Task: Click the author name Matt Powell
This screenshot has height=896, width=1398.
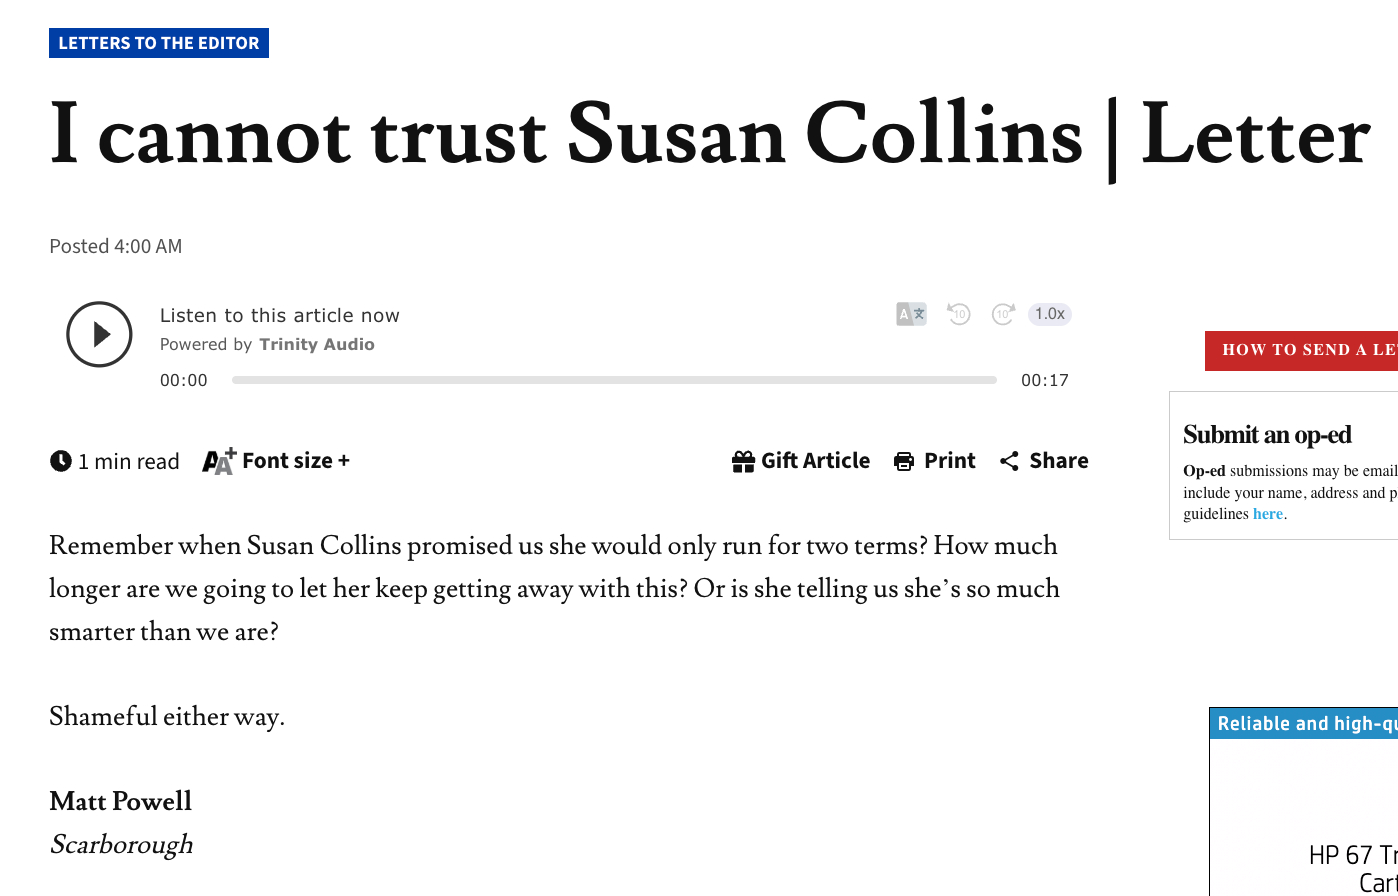Action: 120,801
